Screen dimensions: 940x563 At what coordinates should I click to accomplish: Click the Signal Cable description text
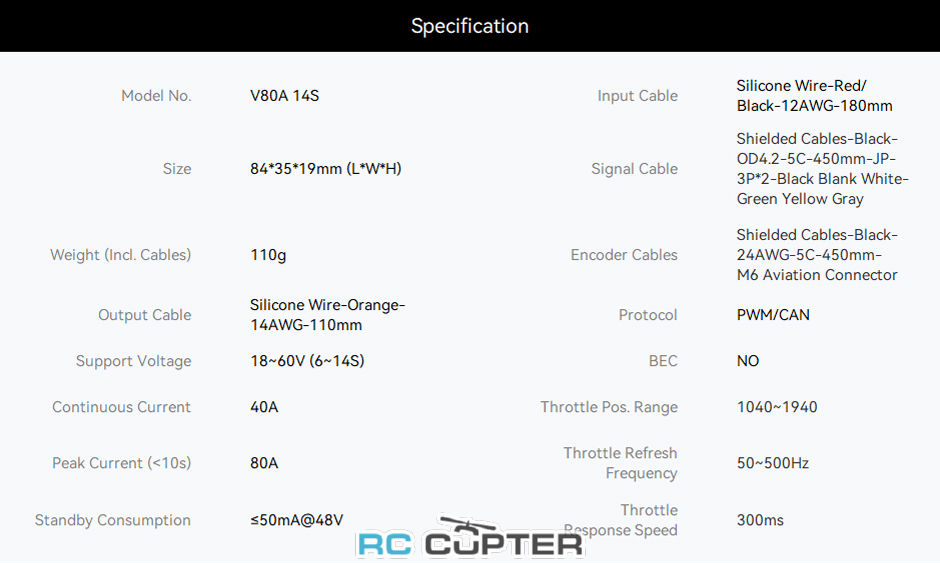click(x=822, y=168)
